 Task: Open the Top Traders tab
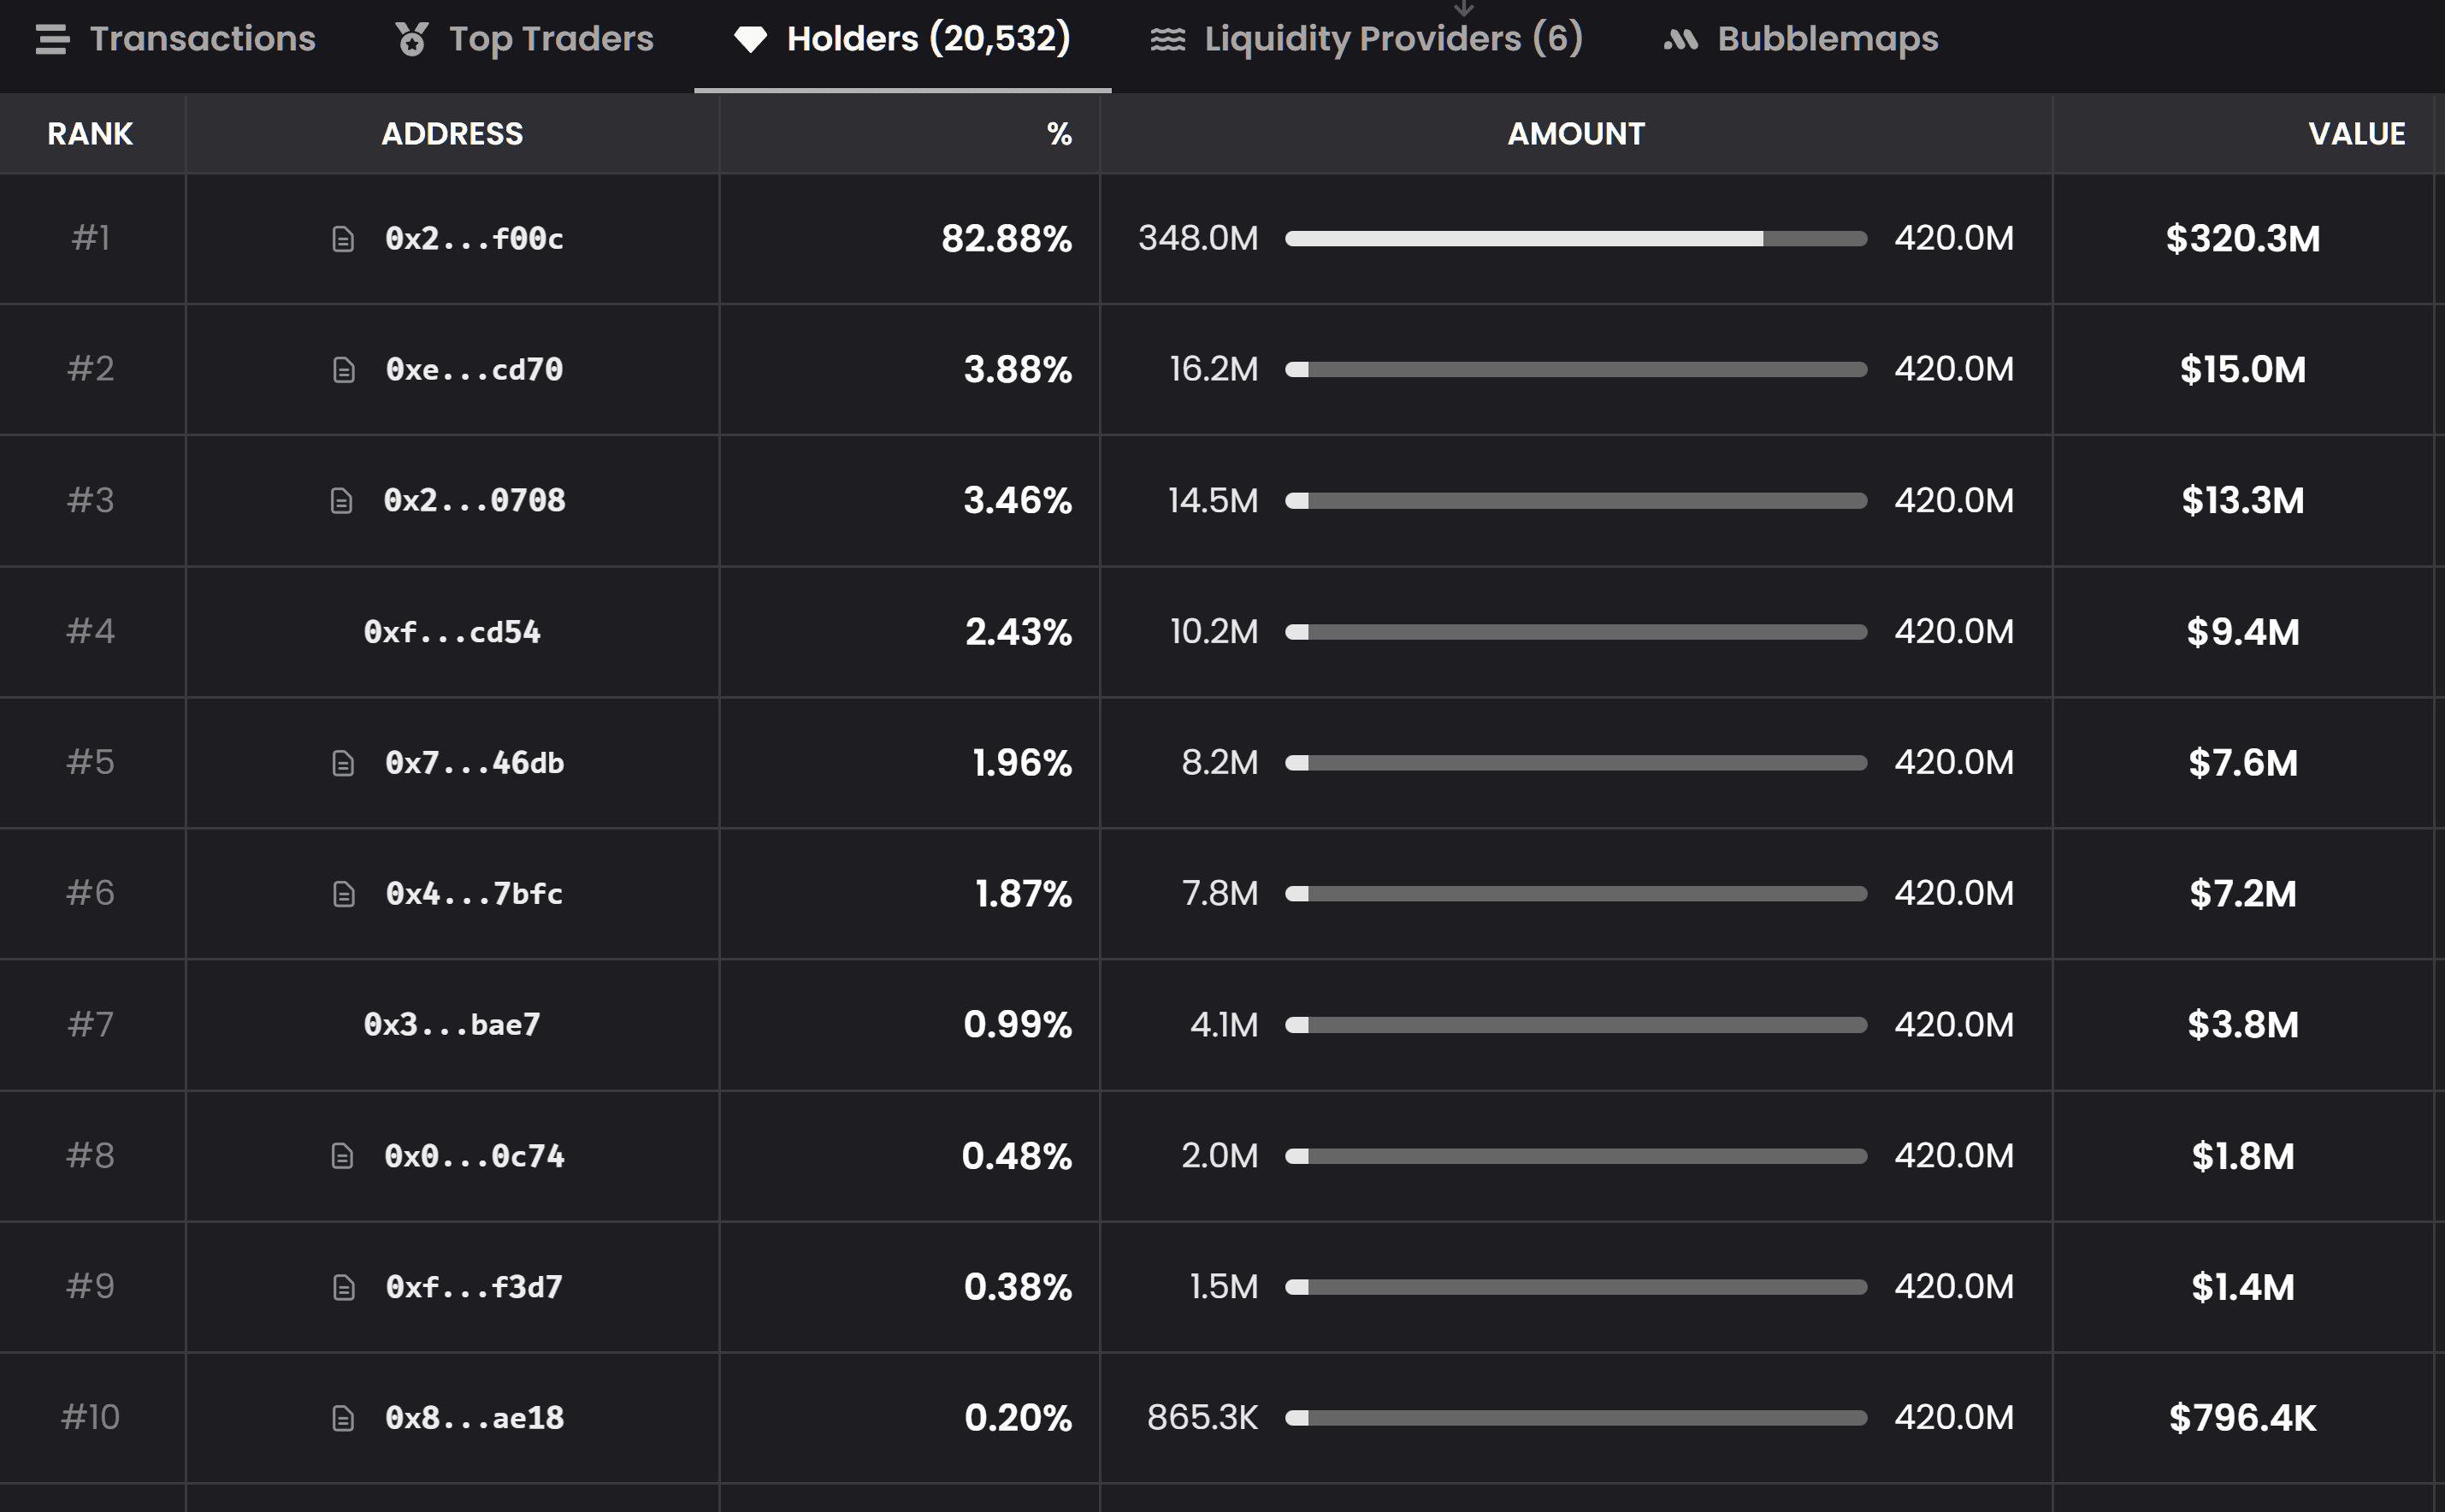[x=524, y=39]
